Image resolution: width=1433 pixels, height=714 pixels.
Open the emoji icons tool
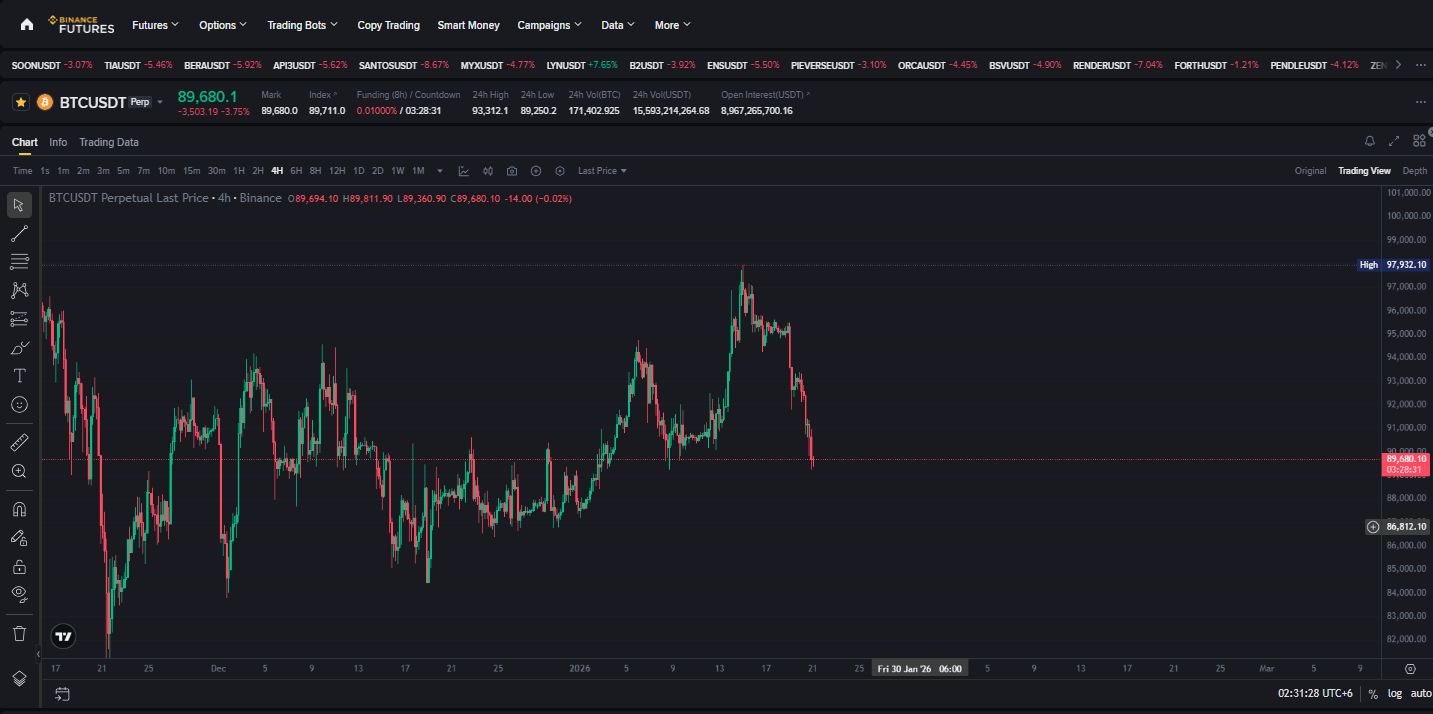pyautogui.click(x=19, y=404)
